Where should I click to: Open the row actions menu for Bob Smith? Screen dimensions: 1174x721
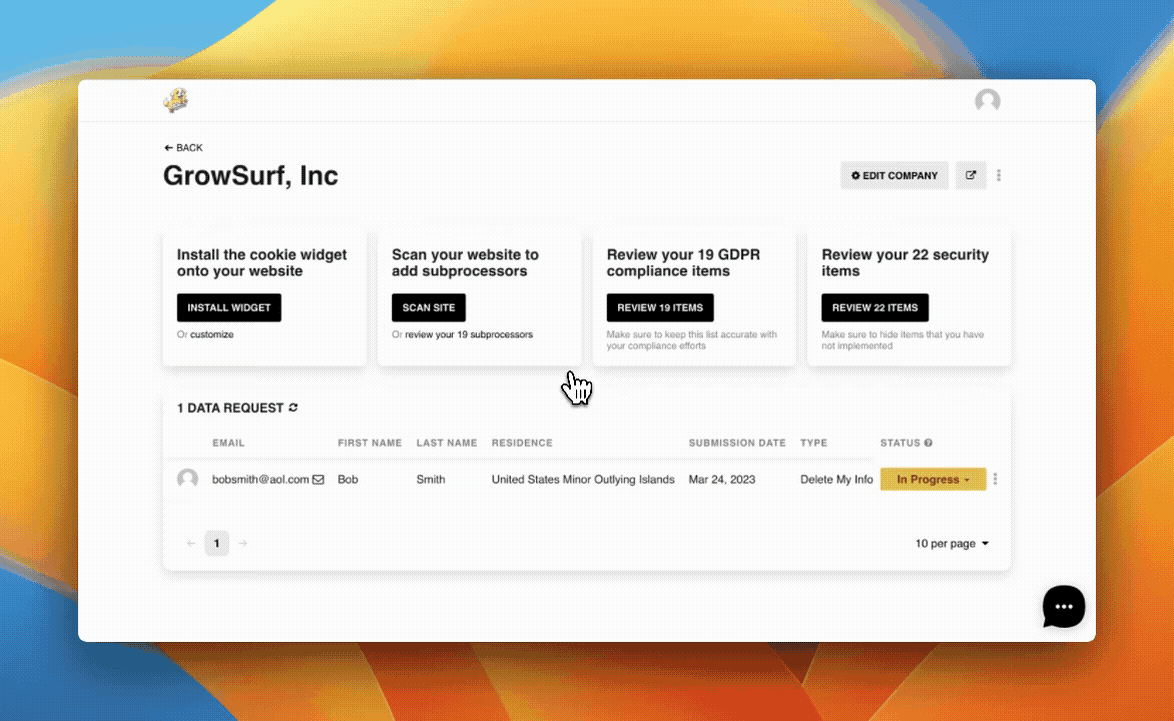click(x=995, y=480)
